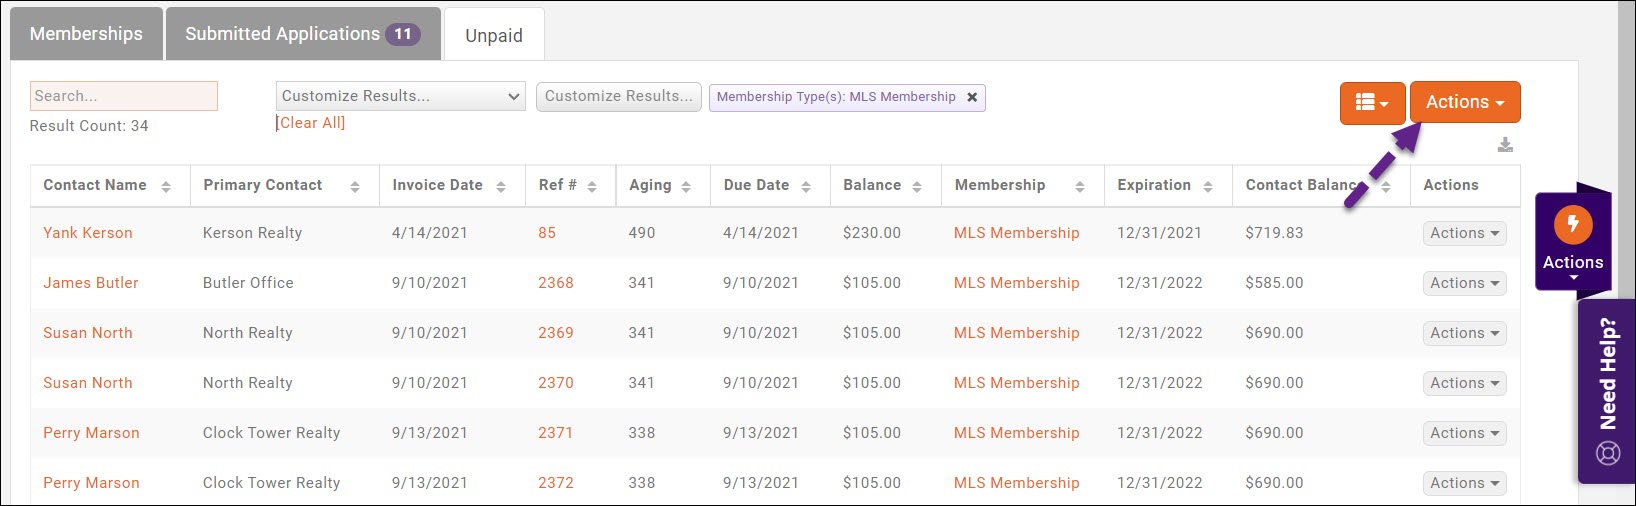This screenshot has width=1636, height=506.
Task: Switch to the Memberships tab
Action: (86, 34)
